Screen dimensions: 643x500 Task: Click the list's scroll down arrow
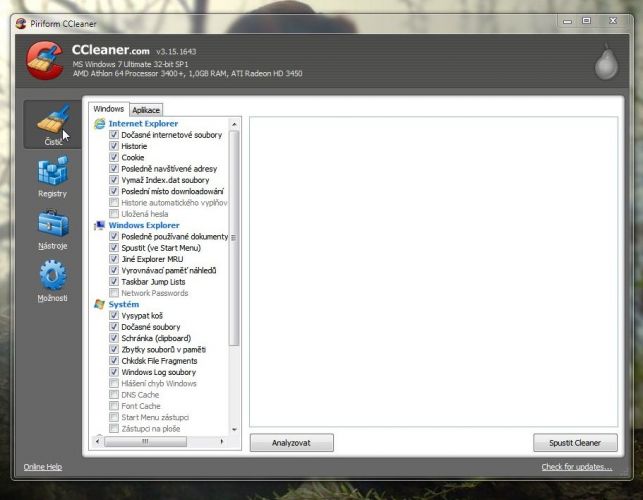[234, 429]
